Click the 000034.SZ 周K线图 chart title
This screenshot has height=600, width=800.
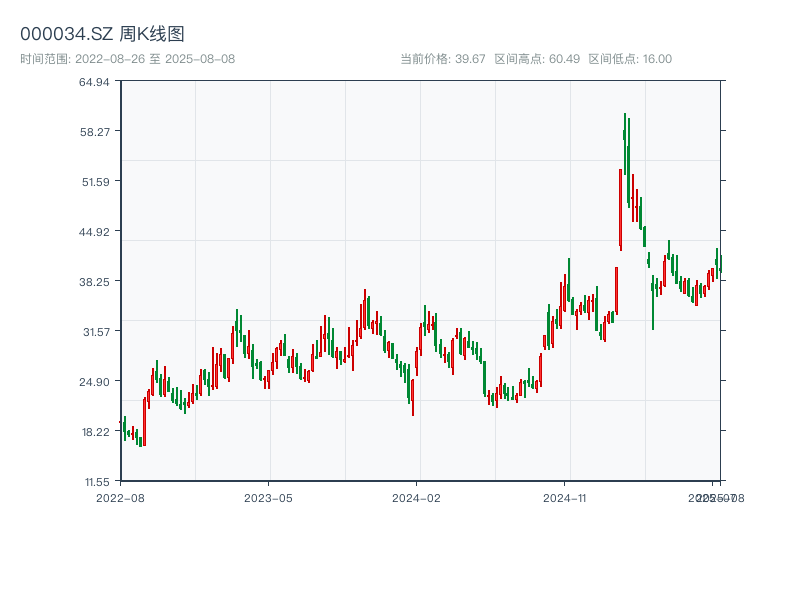pyautogui.click(x=102, y=35)
